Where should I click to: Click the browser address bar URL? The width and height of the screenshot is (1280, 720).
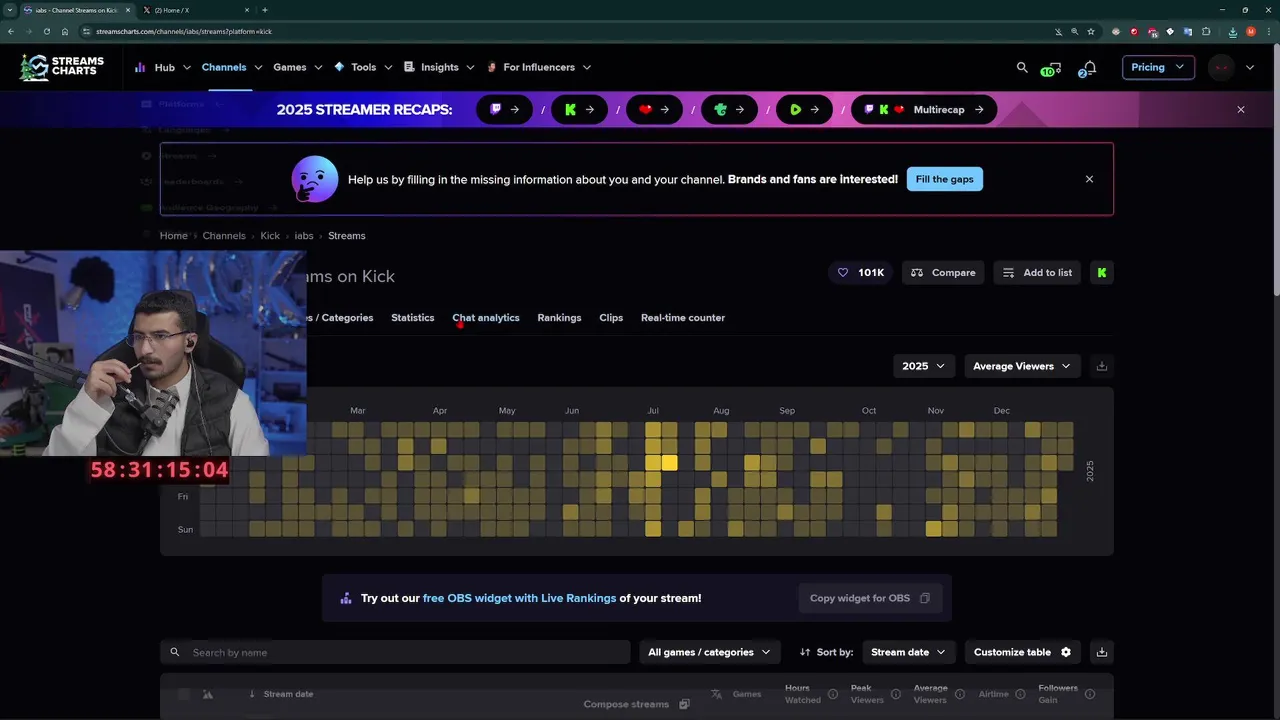pyautogui.click(x=183, y=31)
